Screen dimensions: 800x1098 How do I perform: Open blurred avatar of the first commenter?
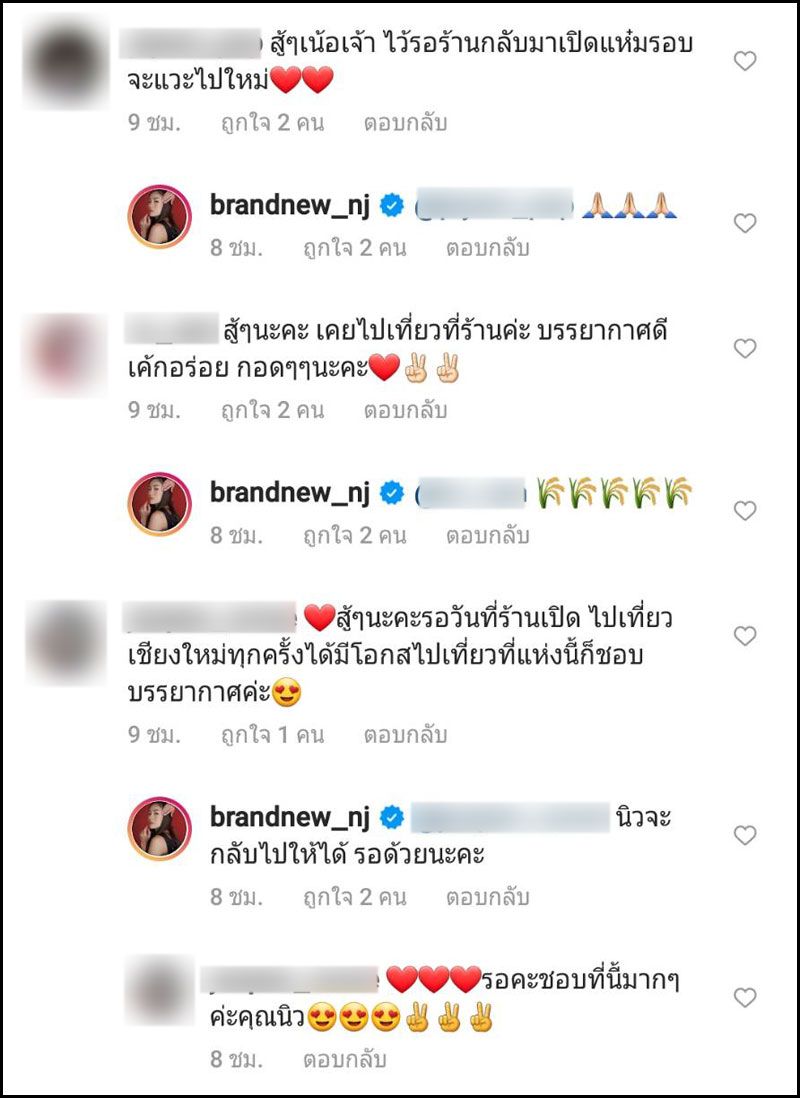click(x=65, y=64)
